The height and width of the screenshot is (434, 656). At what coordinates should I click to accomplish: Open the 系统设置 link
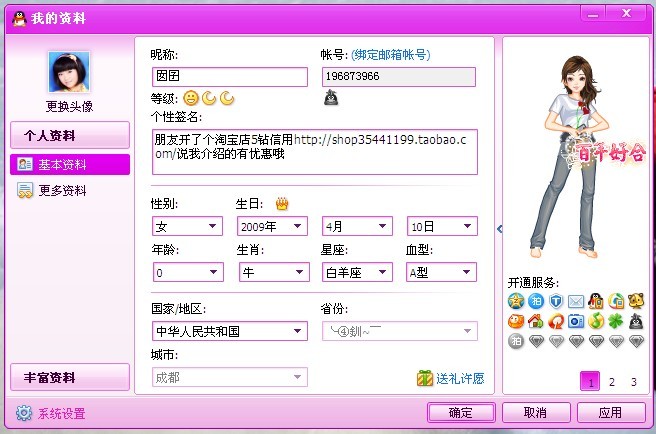(62, 413)
